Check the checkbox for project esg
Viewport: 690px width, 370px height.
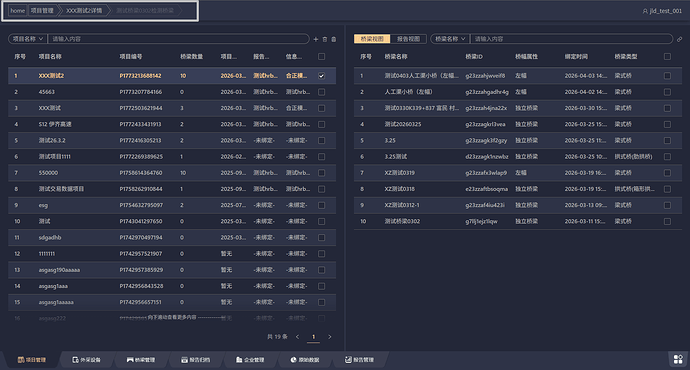[322, 205]
